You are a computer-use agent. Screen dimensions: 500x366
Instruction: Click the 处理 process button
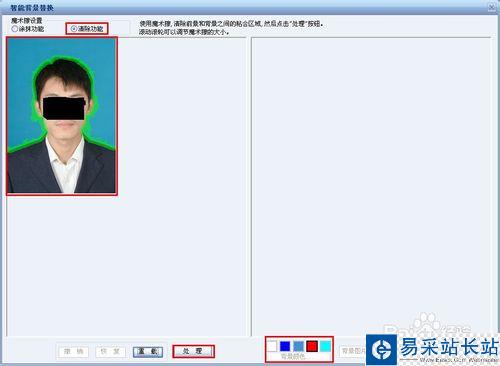point(193,351)
